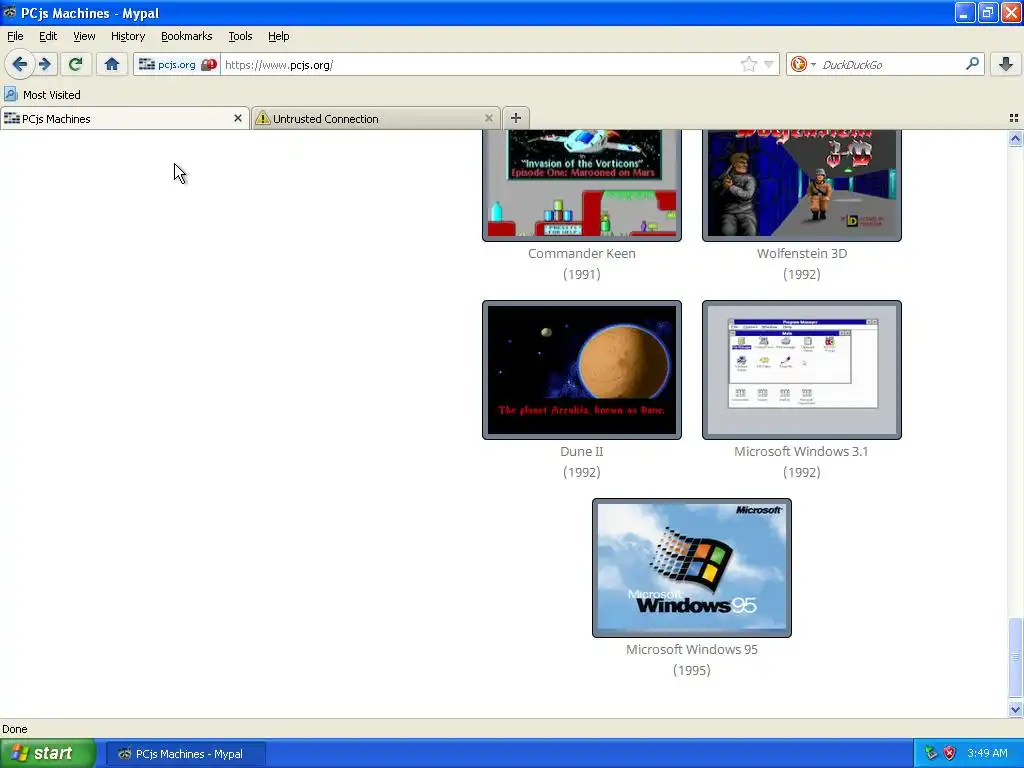This screenshot has height=768, width=1024.
Task: Open the Help menu
Action: [279, 36]
